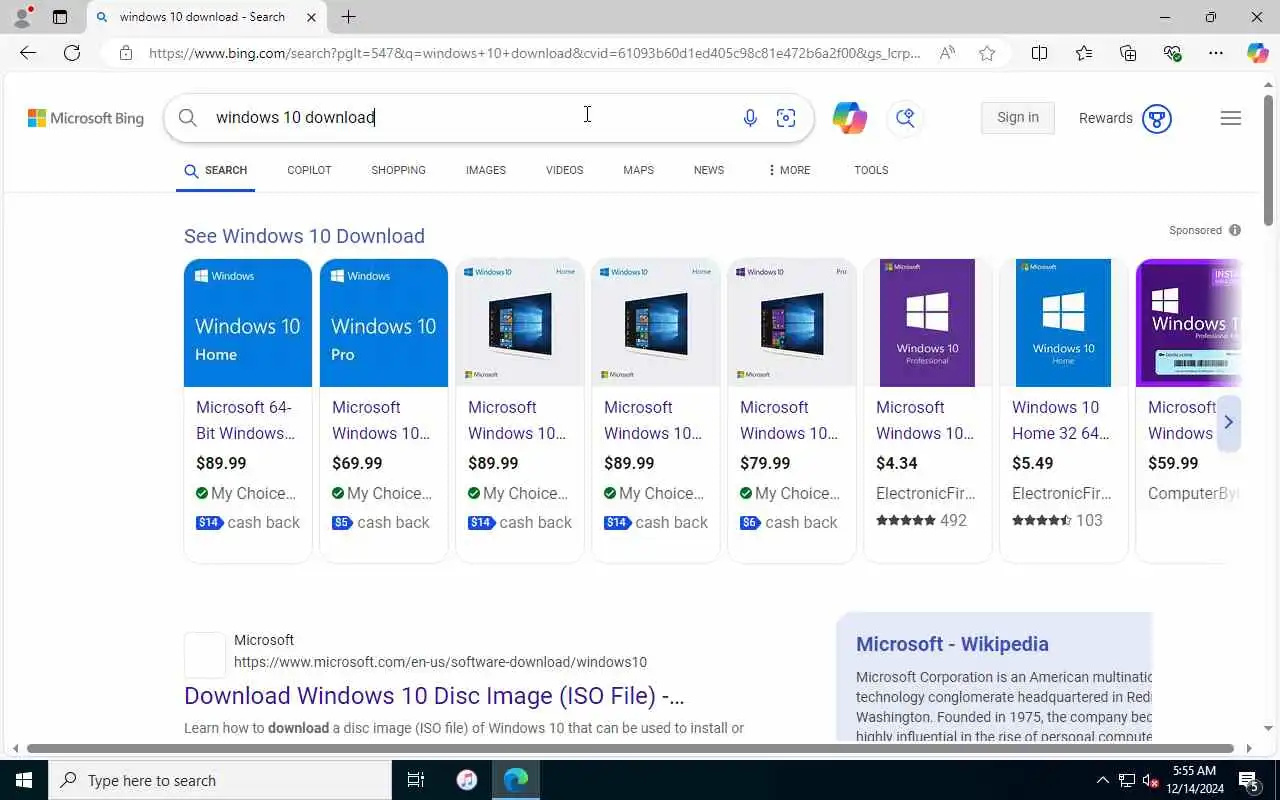Click the Windows 10 Home blue thumbnail
The width and height of the screenshot is (1280, 800).
[248, 323]
